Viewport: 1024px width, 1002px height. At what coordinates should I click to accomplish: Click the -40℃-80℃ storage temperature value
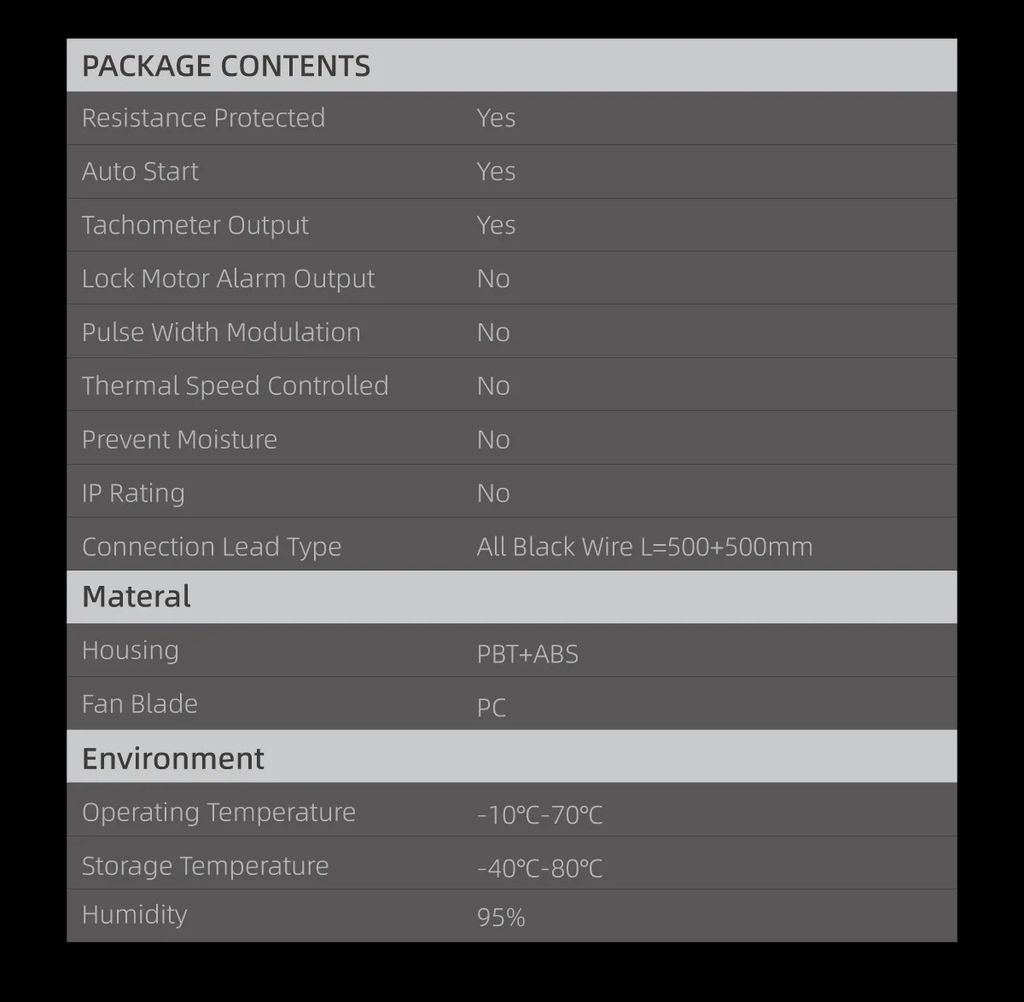tap(539, 868)
